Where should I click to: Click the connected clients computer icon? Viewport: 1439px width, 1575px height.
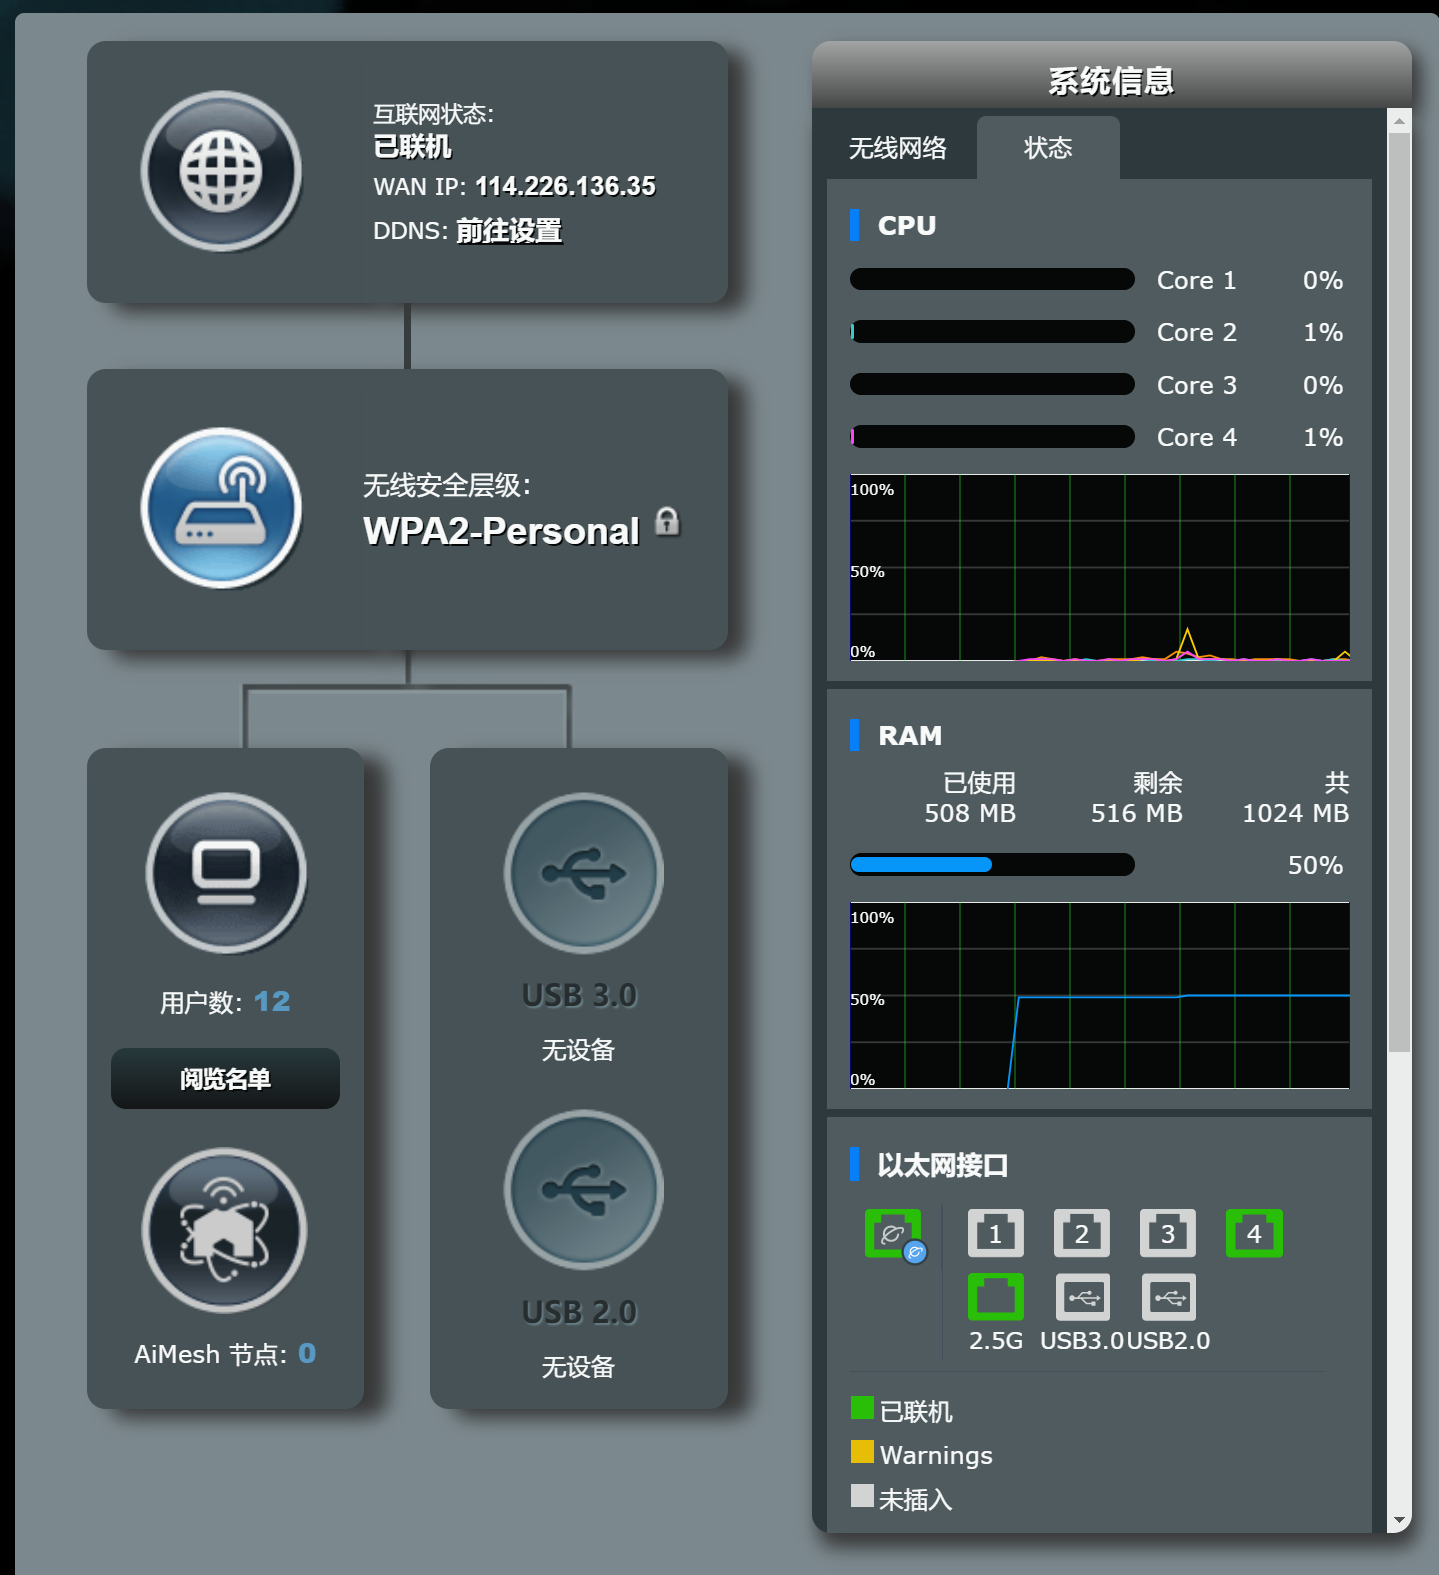tap(226, 872)
